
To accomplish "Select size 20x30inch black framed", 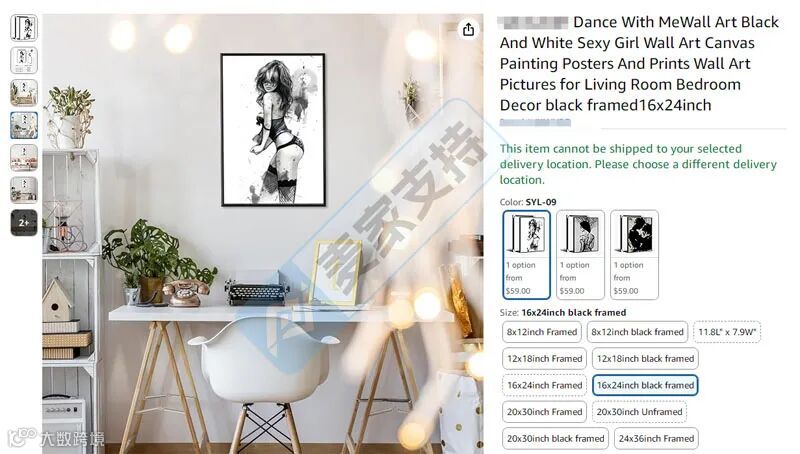I will (556, 439).
